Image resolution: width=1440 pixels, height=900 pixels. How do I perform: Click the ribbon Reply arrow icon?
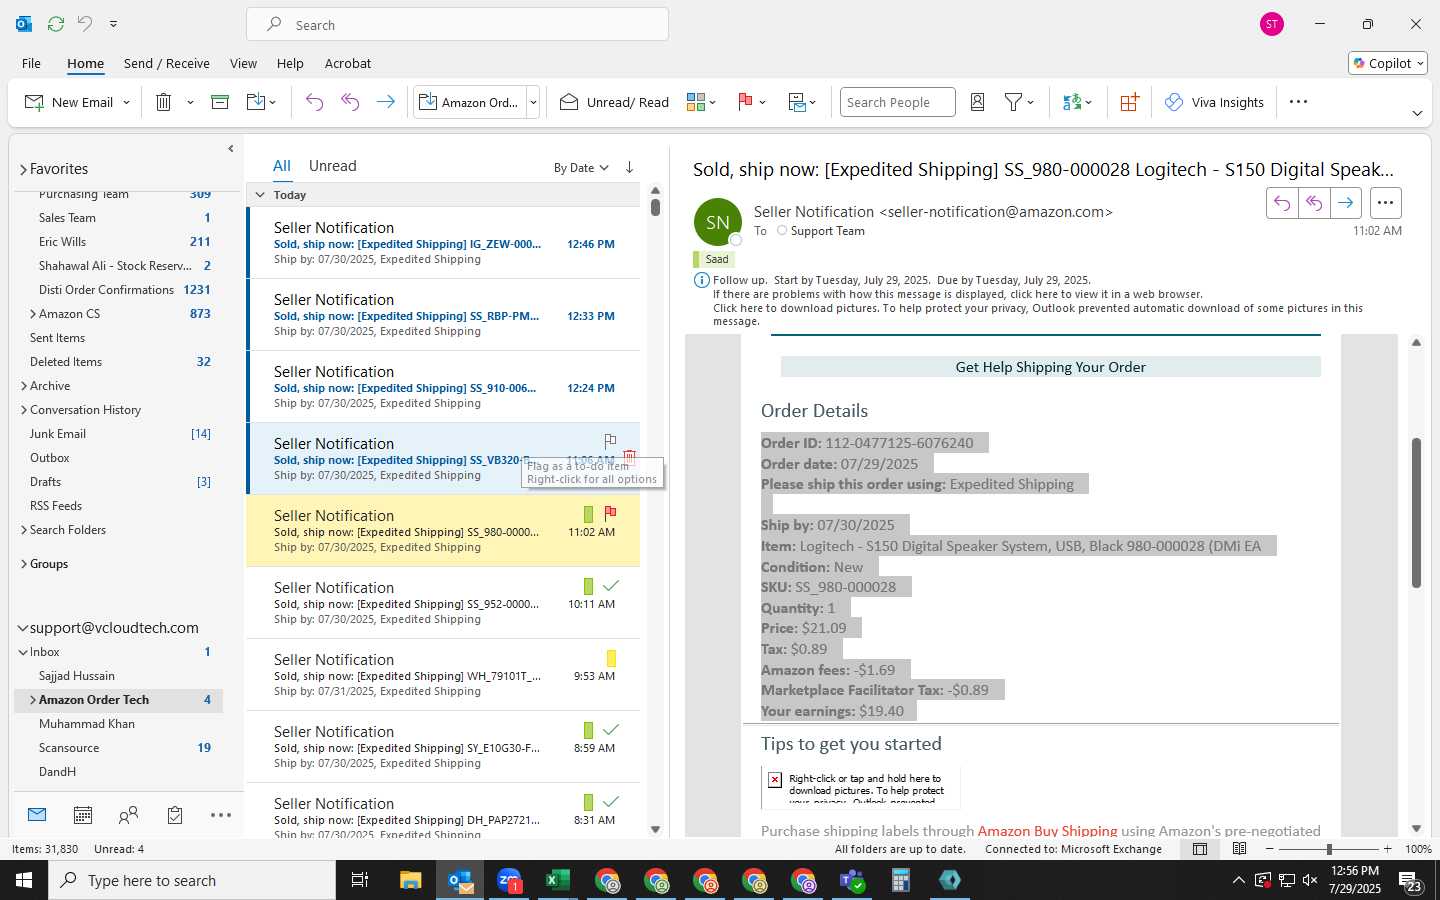[x=314, y=102]
